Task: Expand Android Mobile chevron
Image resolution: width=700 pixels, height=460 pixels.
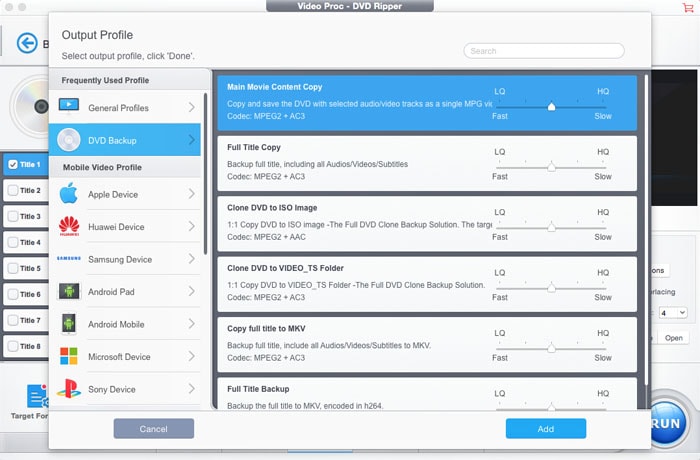Action: coord(192,324)
